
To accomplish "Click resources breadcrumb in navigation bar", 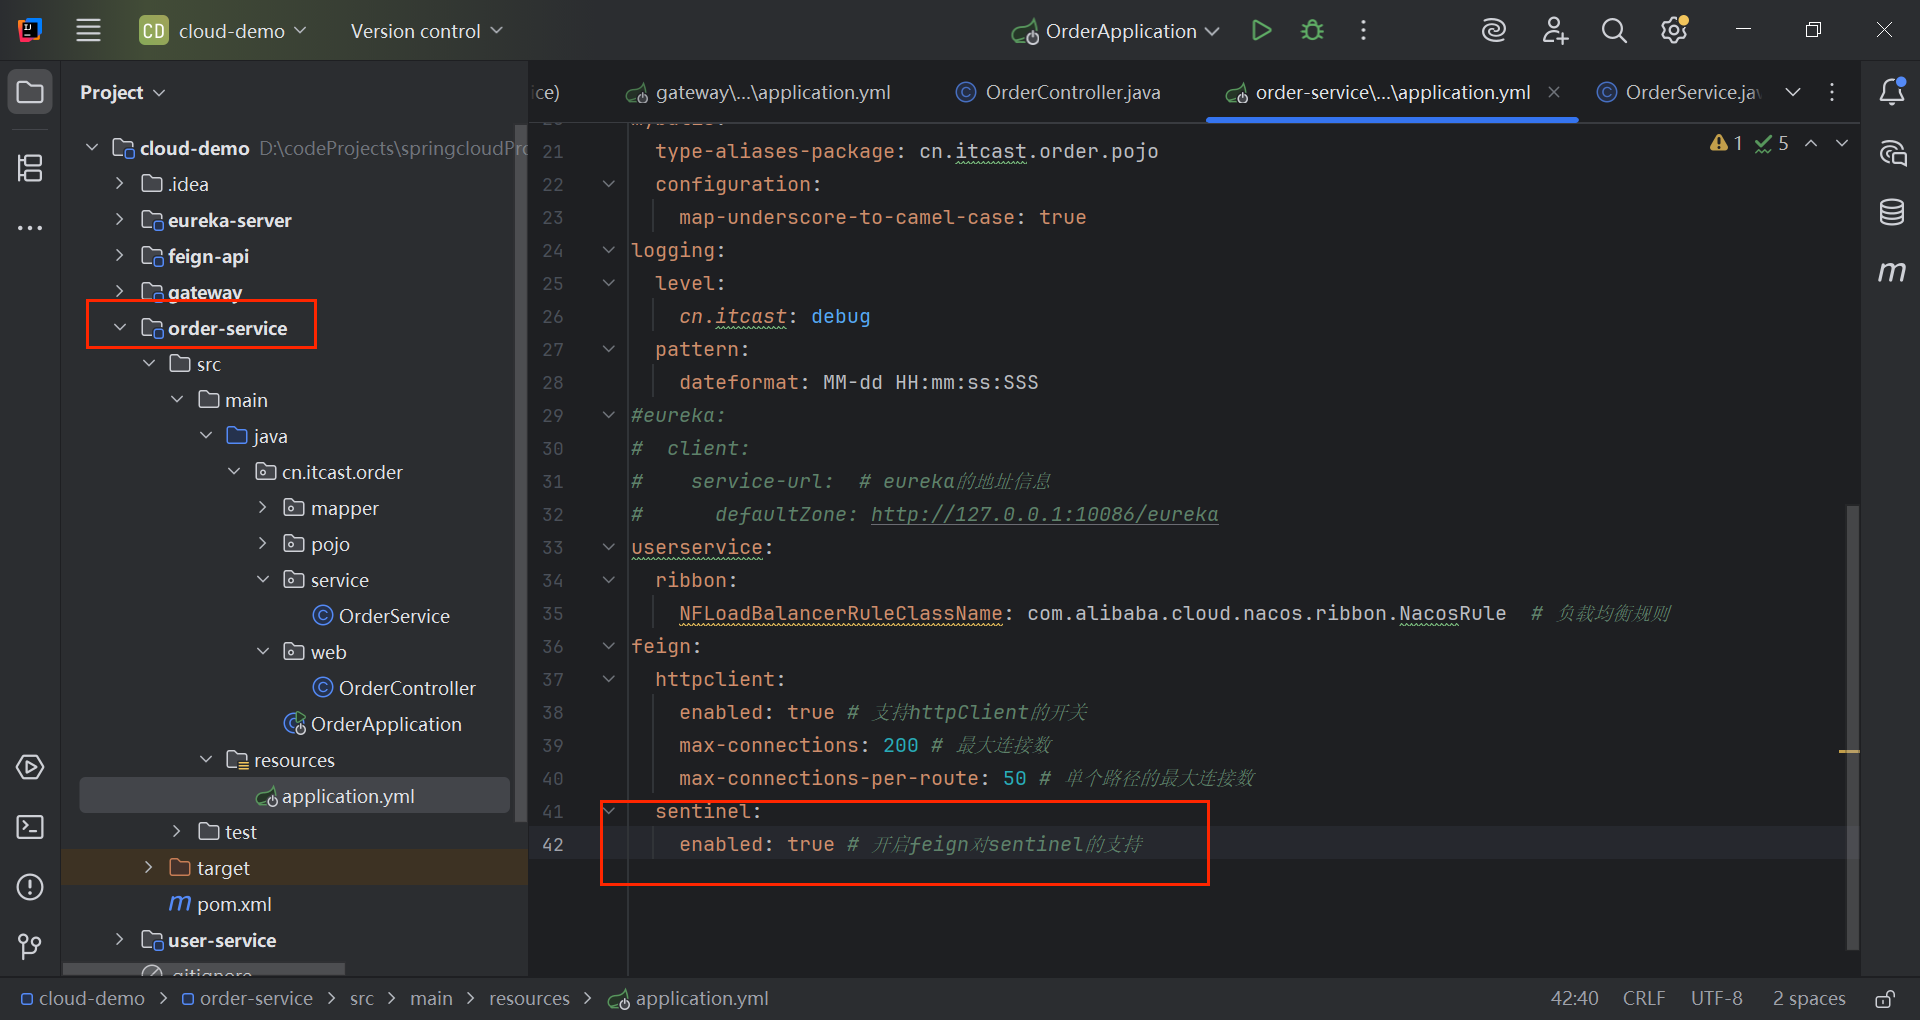I will click(529, 999).
